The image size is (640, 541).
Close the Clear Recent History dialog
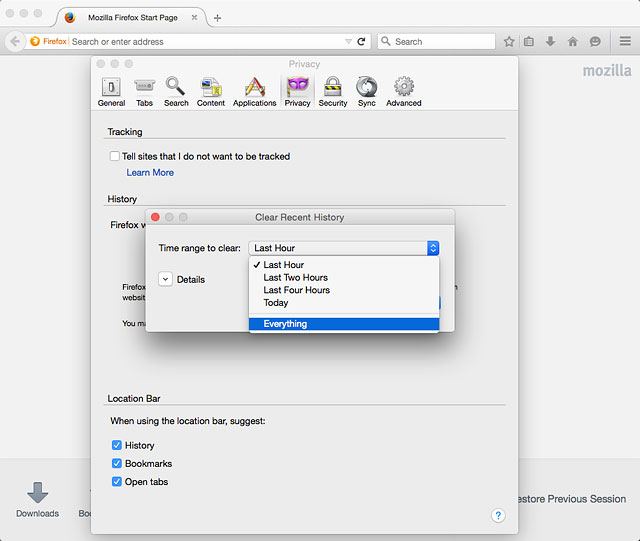pos(155,217)
